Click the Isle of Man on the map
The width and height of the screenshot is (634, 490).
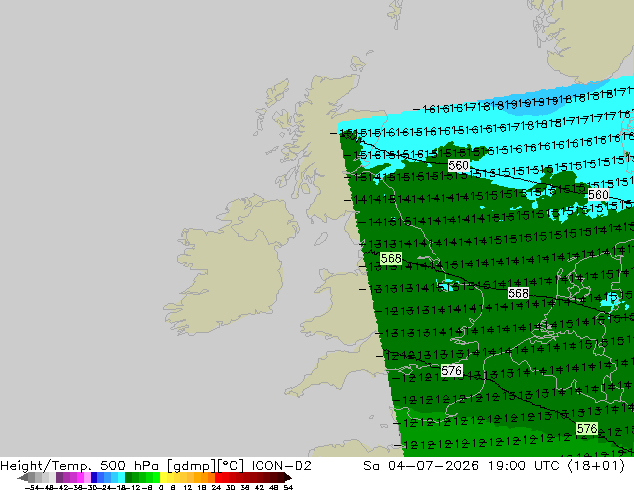[321, 239]
